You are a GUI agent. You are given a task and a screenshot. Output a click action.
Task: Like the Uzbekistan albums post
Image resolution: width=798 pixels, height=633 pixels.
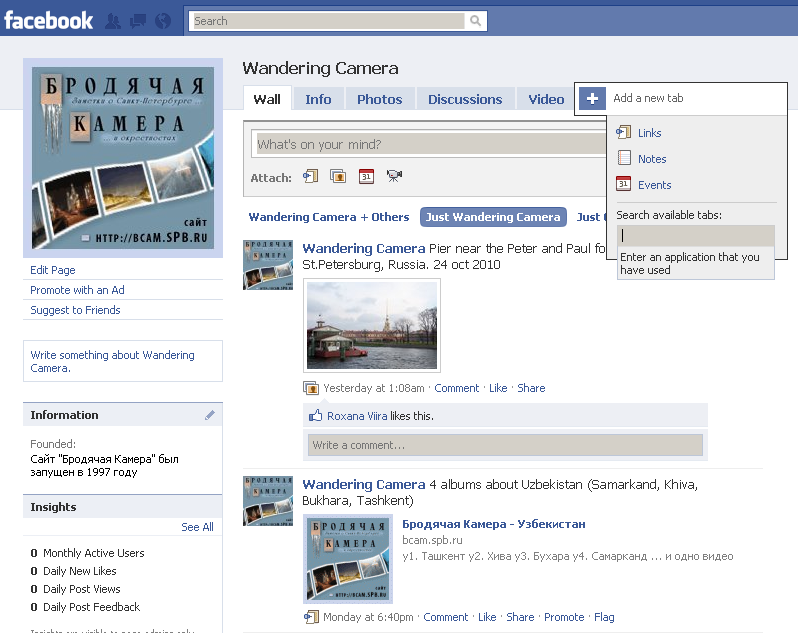pyautogui.click(x=487, y=617)
